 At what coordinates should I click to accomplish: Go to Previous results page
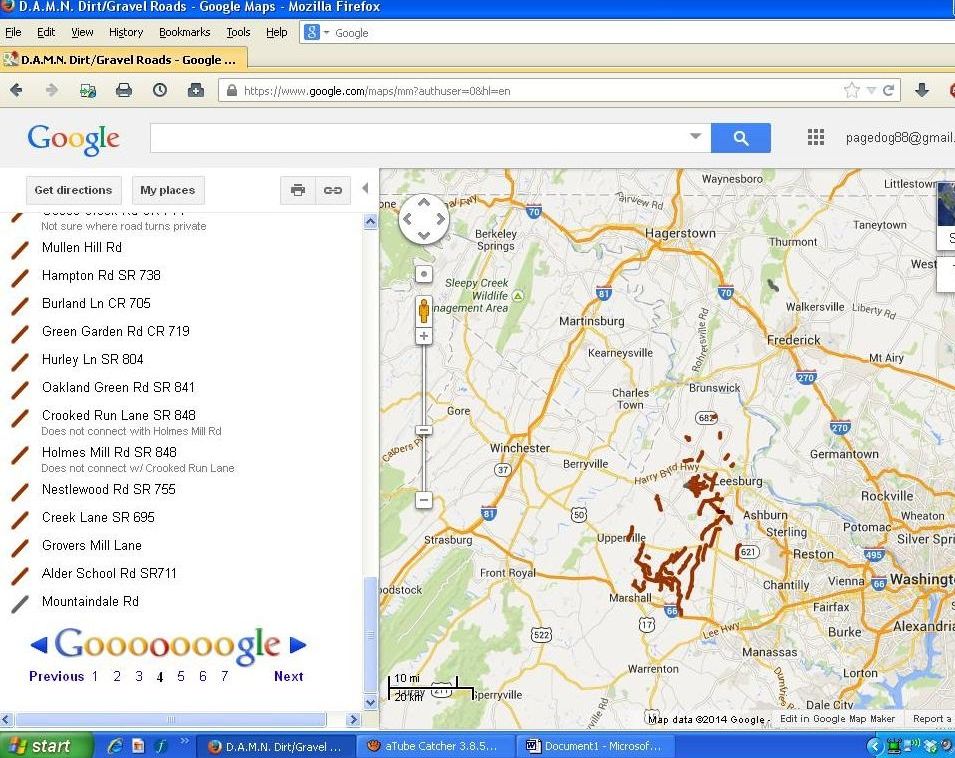click(x=56, y=676)
